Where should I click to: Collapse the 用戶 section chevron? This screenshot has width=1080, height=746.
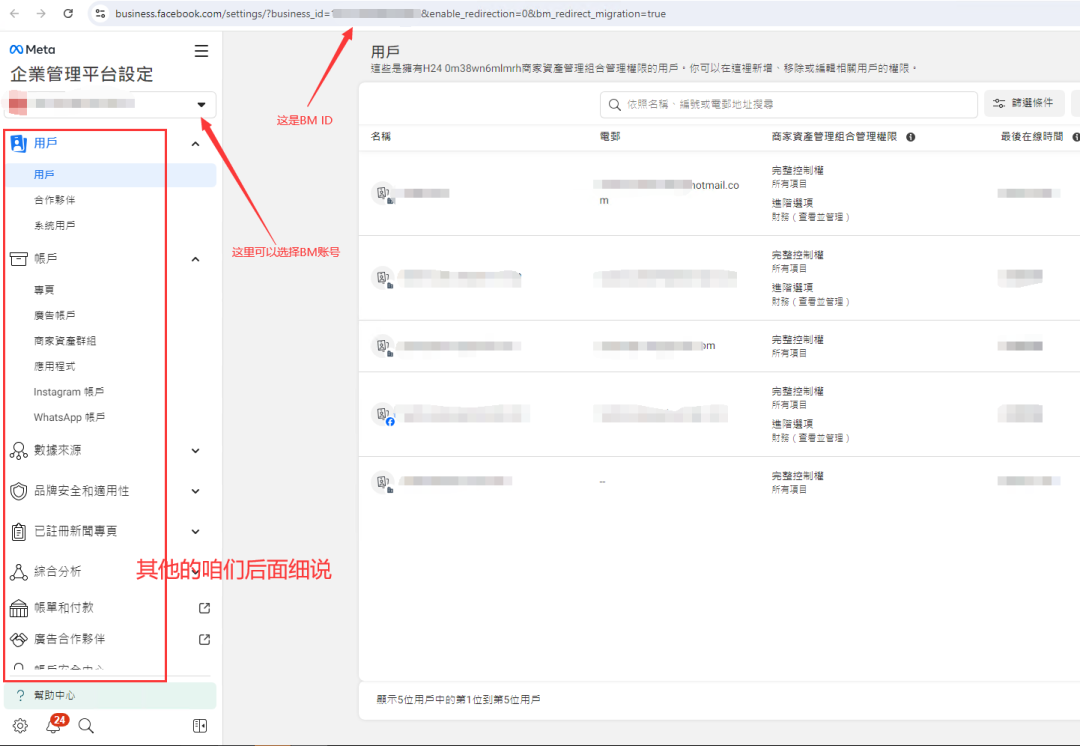[196, 144]
